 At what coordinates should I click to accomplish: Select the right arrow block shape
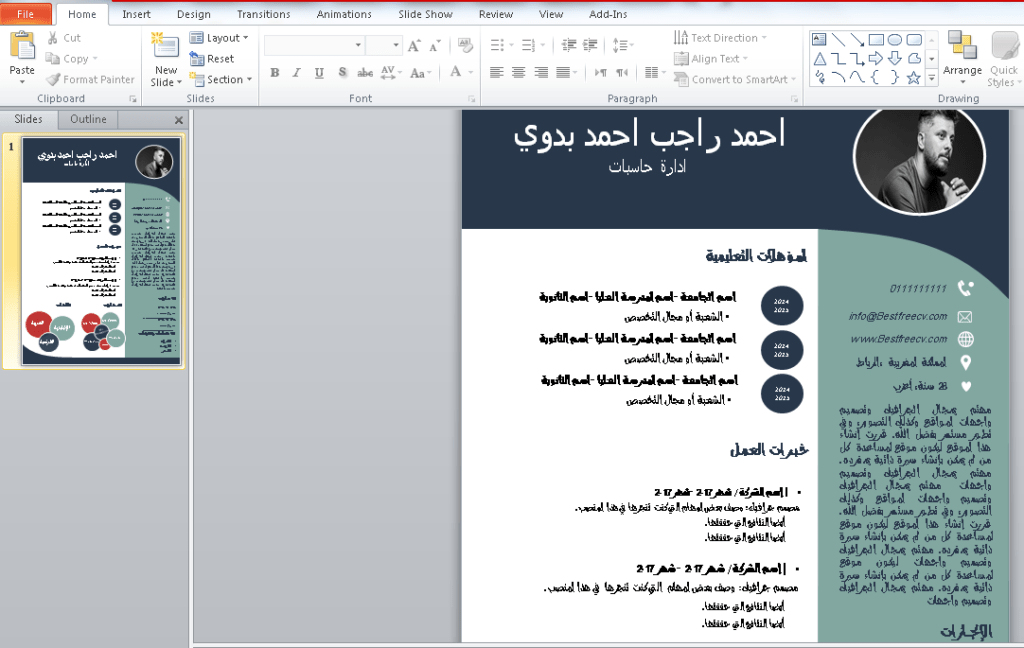(x=876, y=59)
